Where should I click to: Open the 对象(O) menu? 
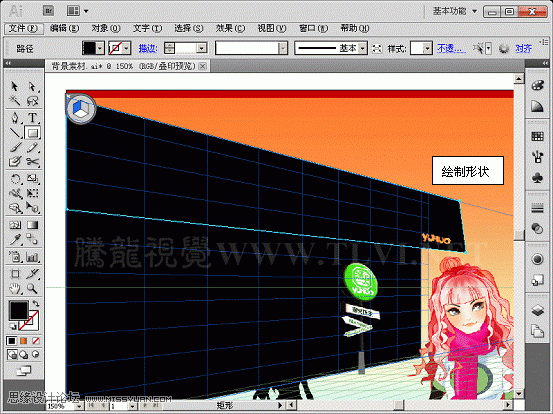[x=106, y=29]
